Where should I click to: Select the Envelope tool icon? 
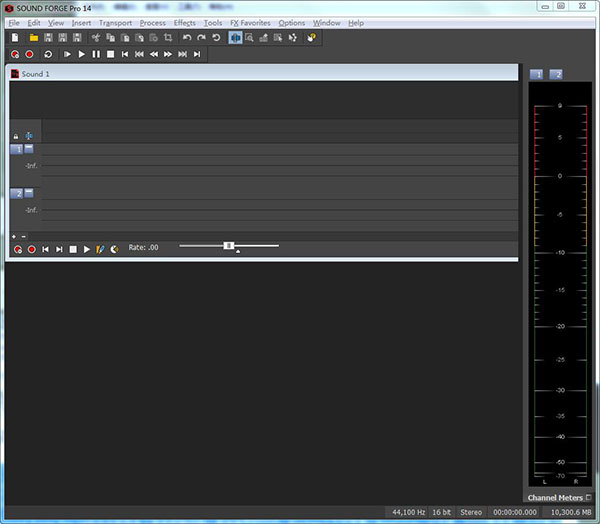click(293, 38)
